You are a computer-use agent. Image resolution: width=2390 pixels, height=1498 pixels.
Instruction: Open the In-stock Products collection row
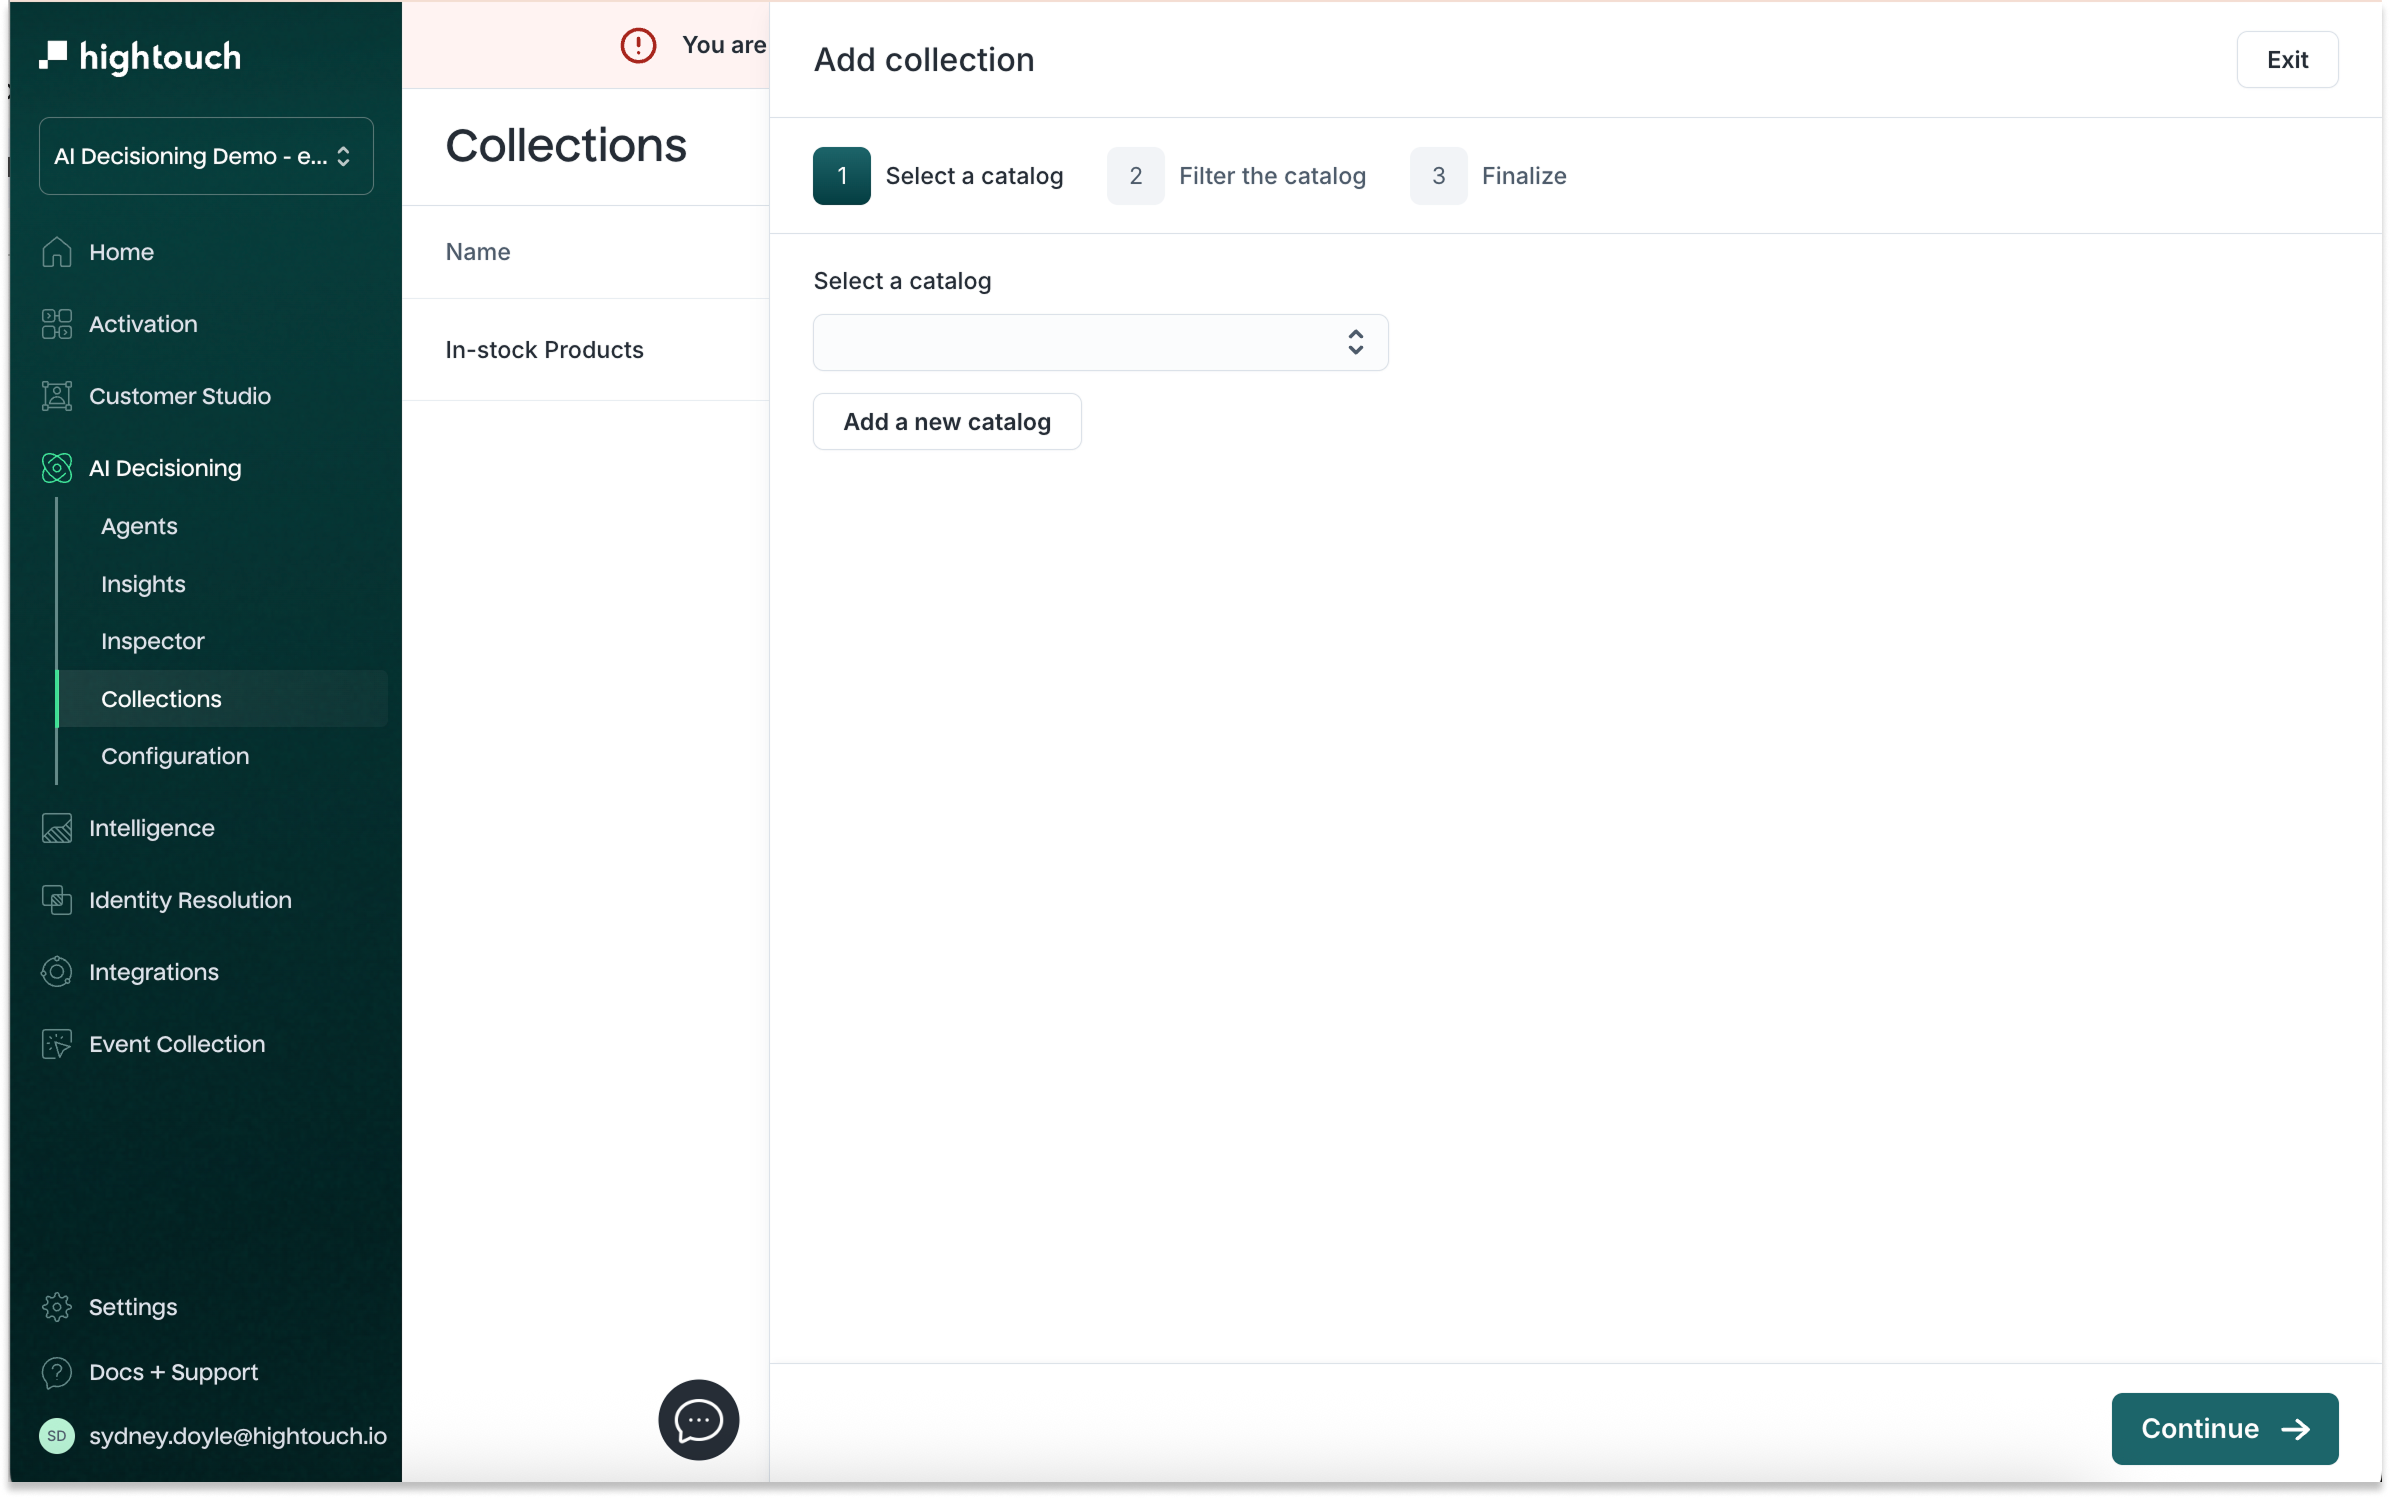point(545,350)
